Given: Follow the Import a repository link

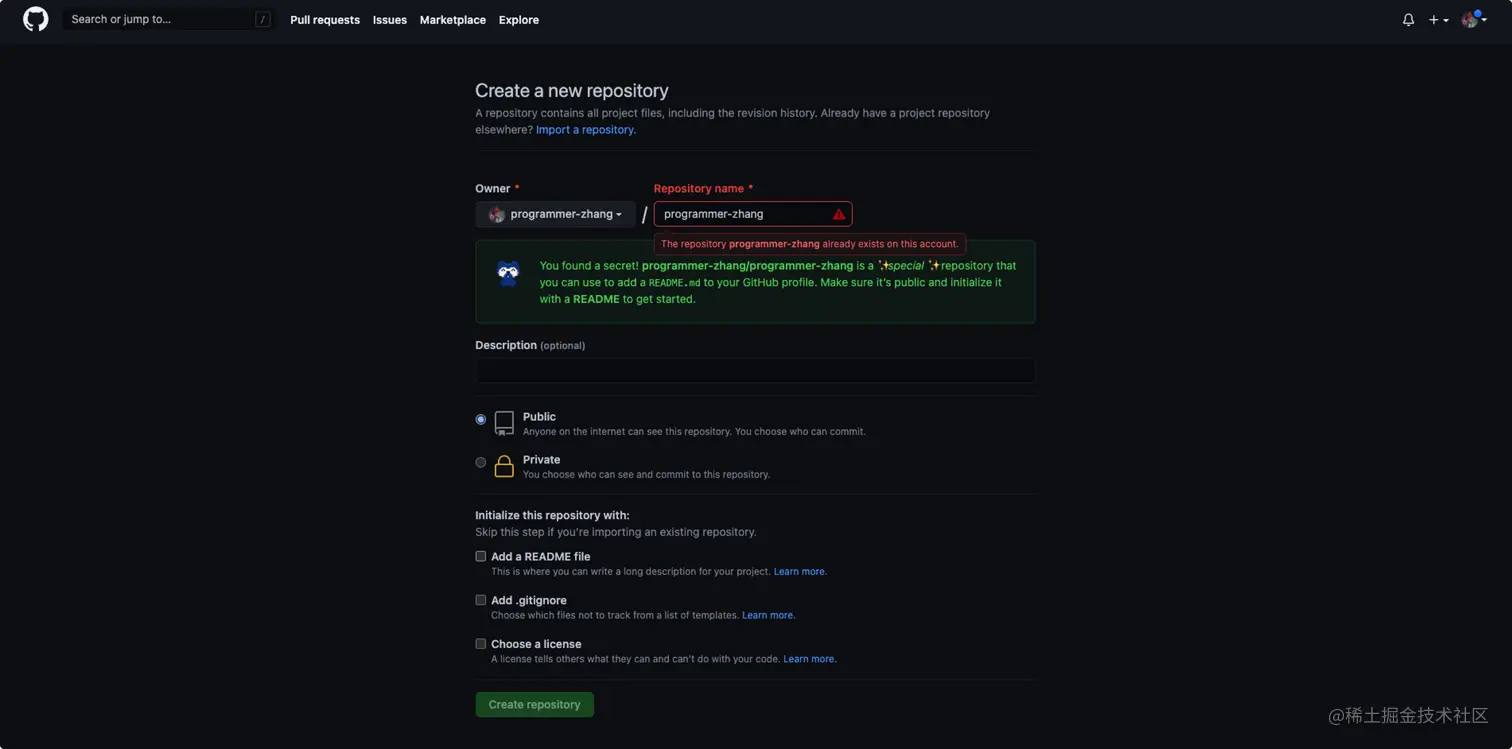Looking at the screenshot, I should [x=585, y=130].
